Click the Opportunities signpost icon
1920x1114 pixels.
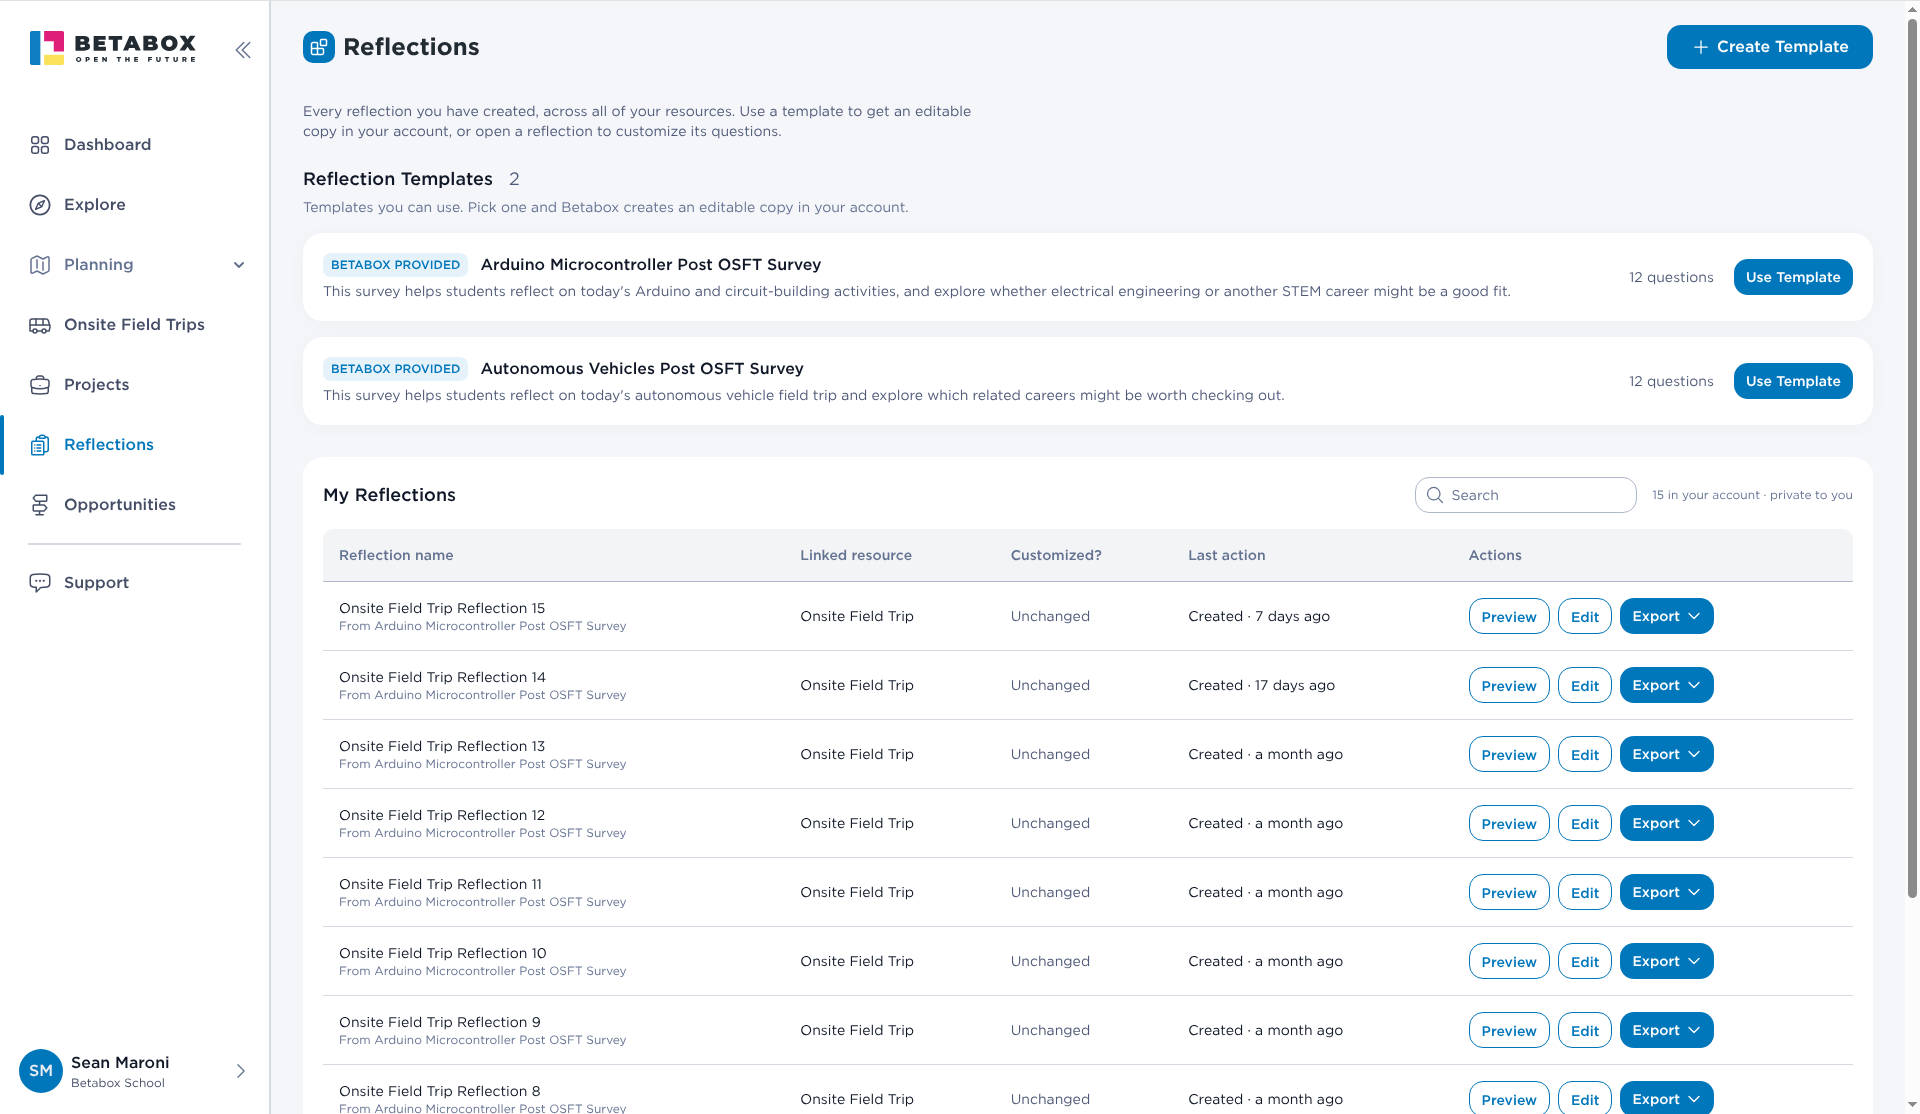point(40,505)
